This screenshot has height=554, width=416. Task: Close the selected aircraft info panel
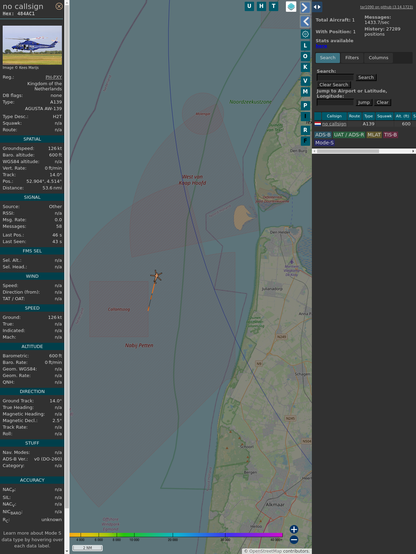tap(59, 6)
